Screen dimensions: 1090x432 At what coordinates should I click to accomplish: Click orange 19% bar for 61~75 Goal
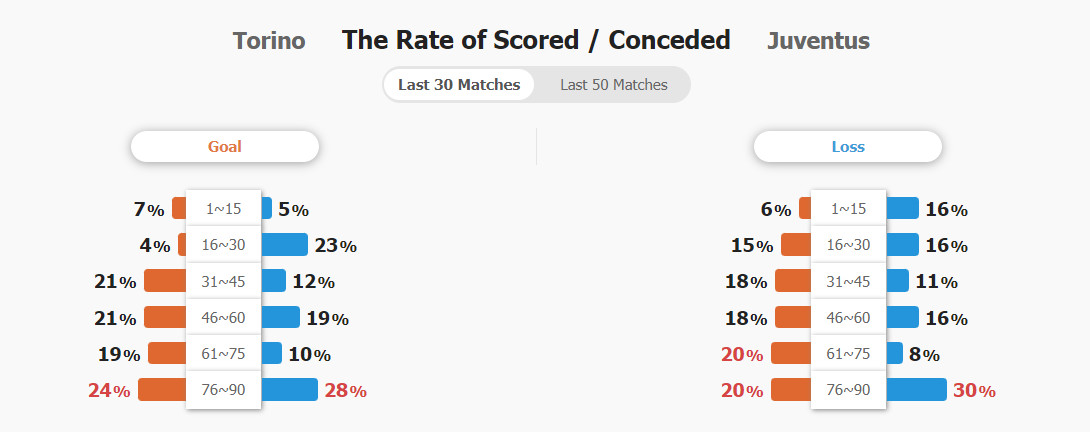[x=167, y=353]
